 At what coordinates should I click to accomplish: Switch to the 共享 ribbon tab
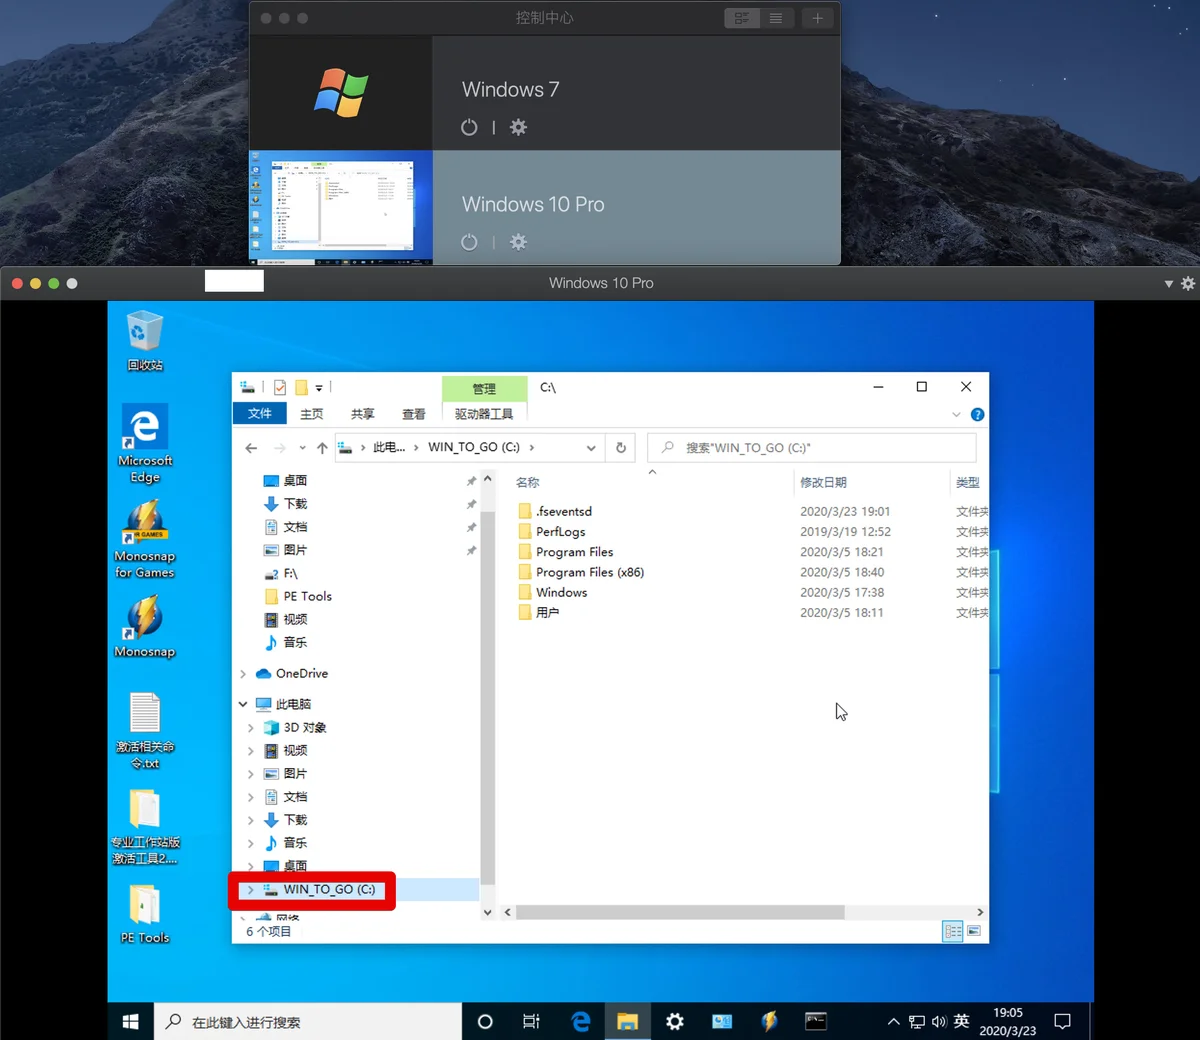click(363, 414)
